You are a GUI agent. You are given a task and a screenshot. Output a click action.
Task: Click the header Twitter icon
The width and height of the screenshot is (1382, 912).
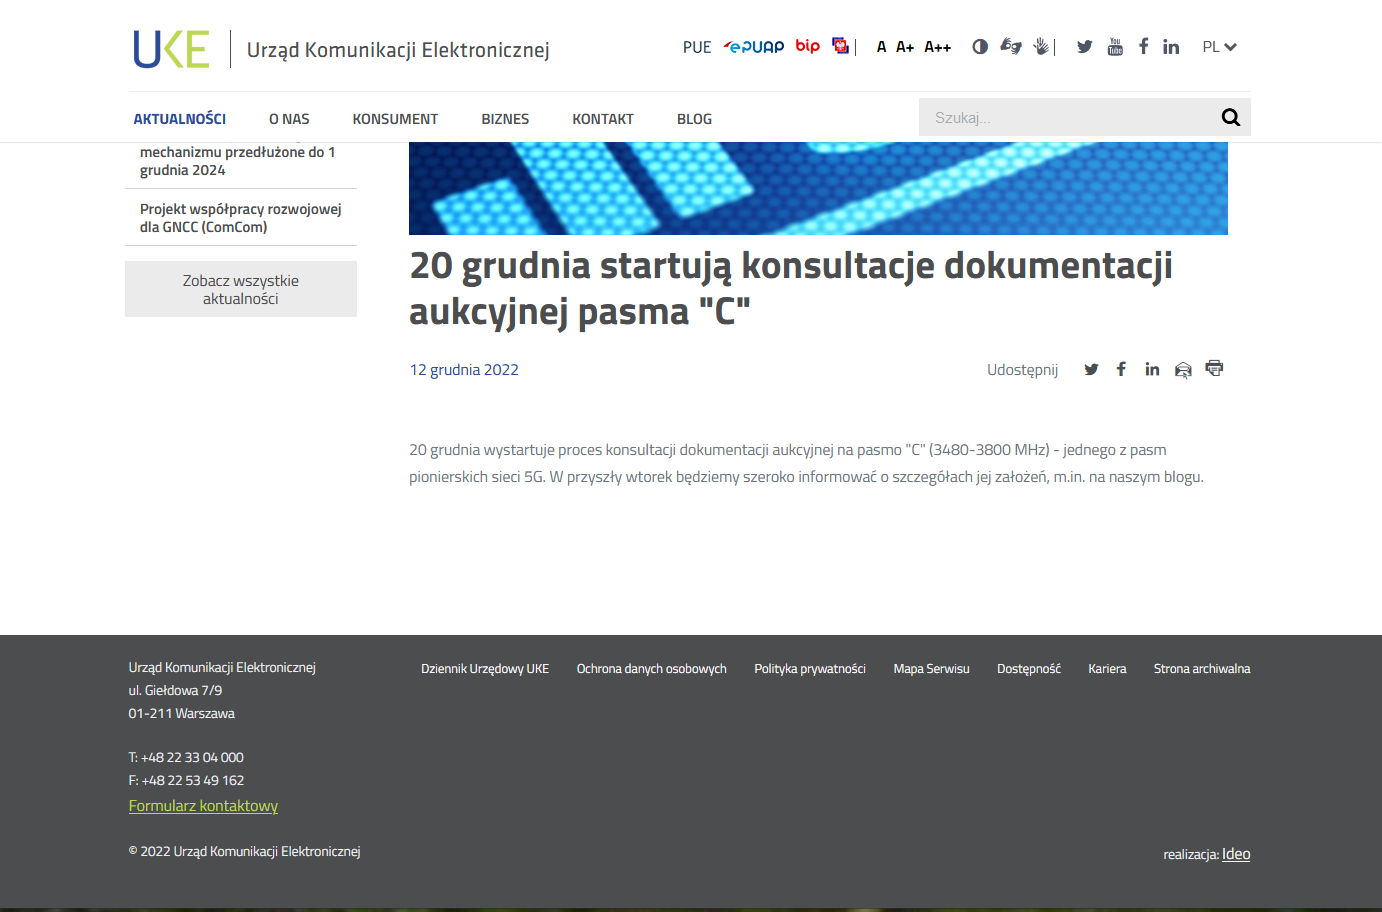(x=1084, y=47)
